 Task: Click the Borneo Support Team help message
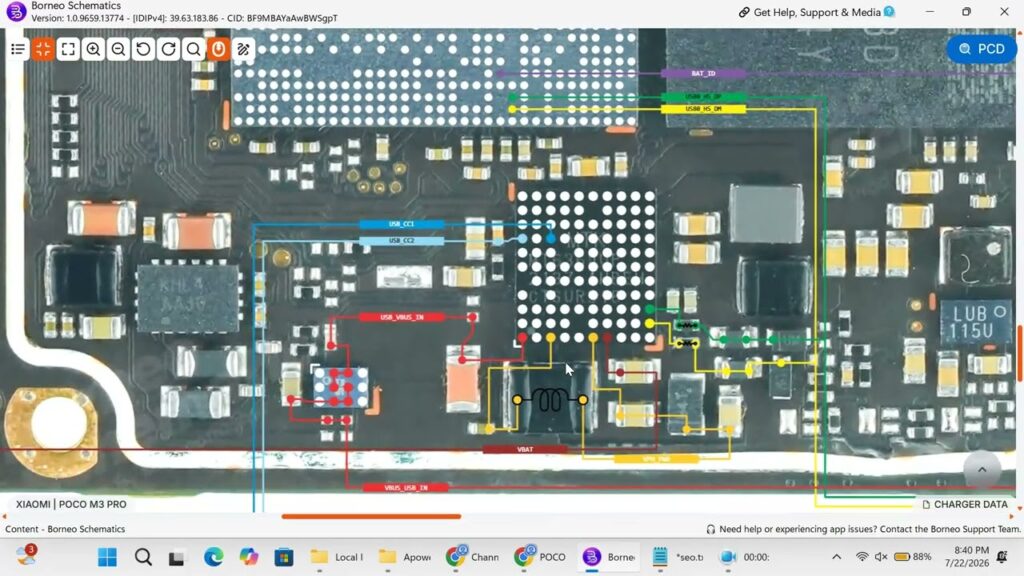pyautogui.click(x=869, y=529)
